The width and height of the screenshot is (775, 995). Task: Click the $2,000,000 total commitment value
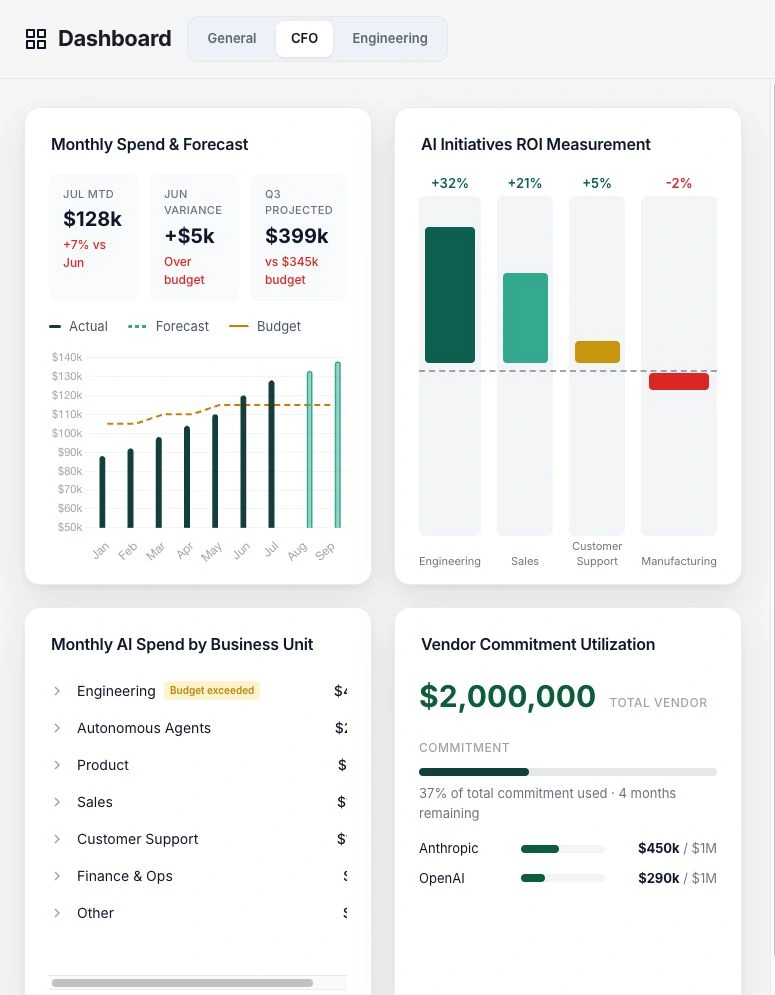507,697
